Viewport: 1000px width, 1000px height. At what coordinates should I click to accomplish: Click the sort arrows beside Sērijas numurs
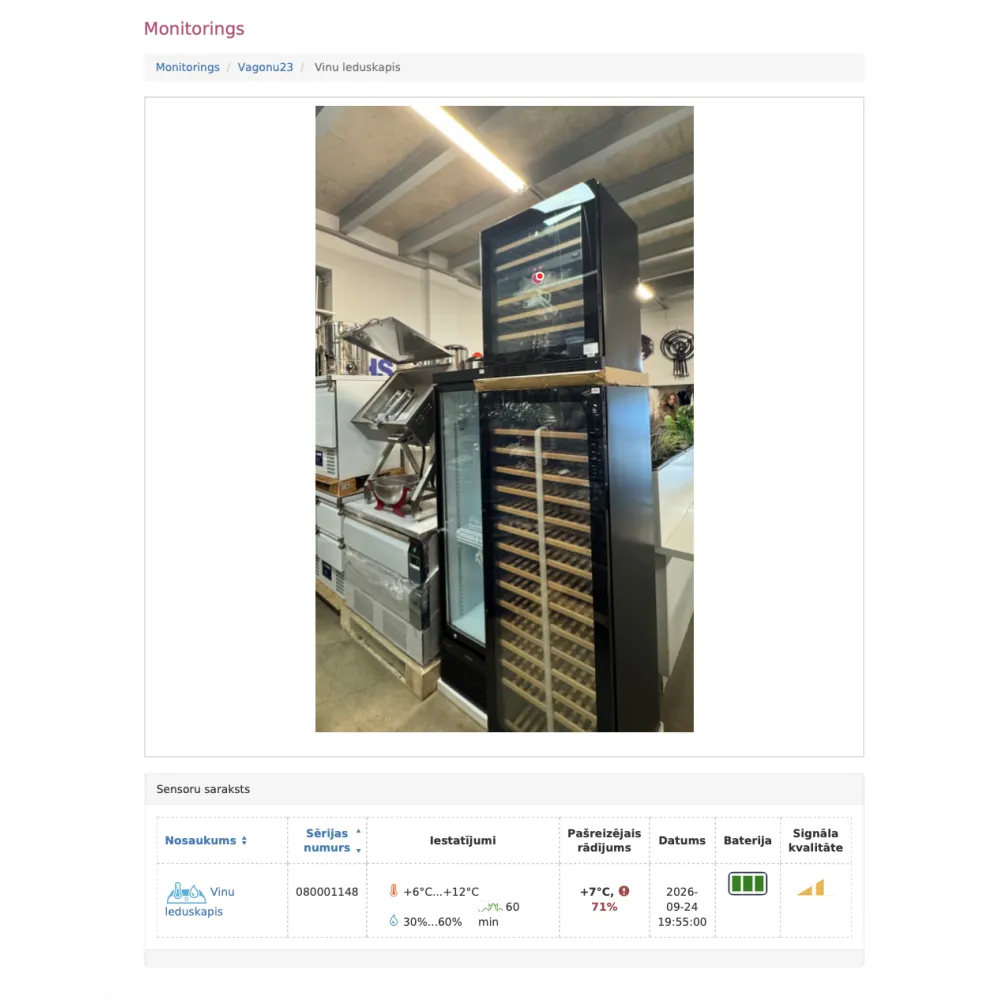coord(358,841)
